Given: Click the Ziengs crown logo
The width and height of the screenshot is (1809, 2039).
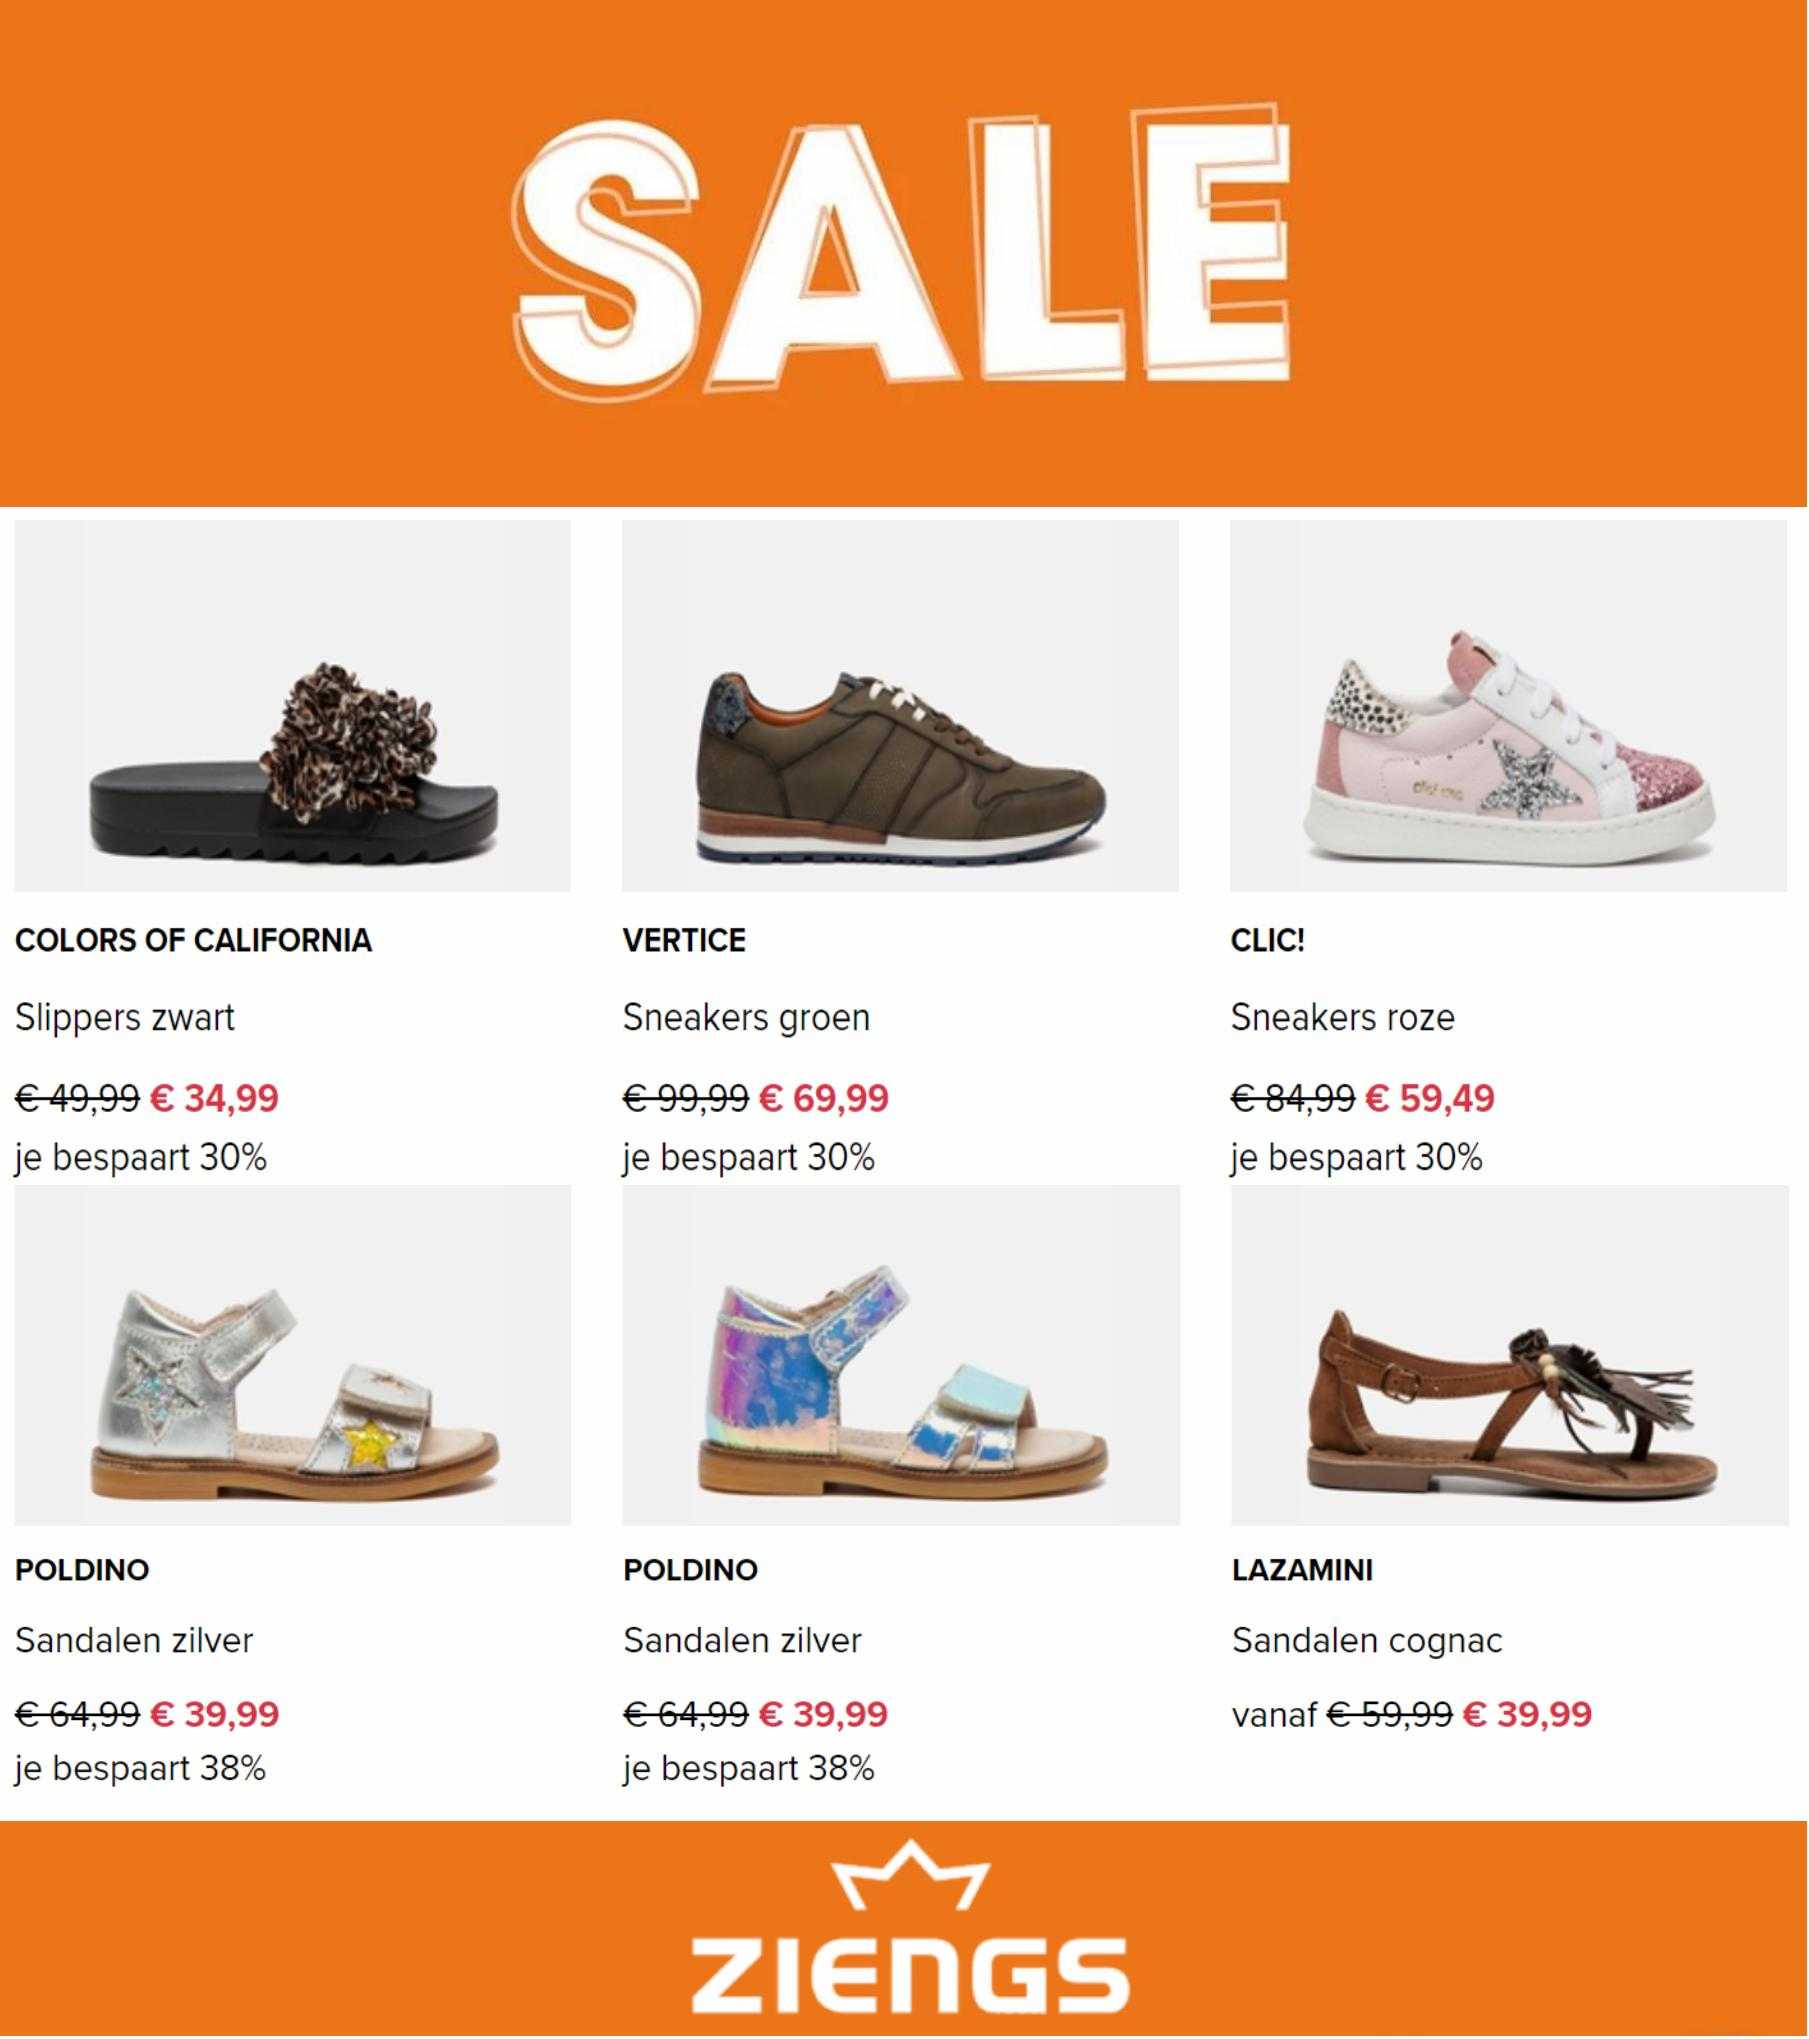Looking at the screenshot, I should (x=911, y=1877).
